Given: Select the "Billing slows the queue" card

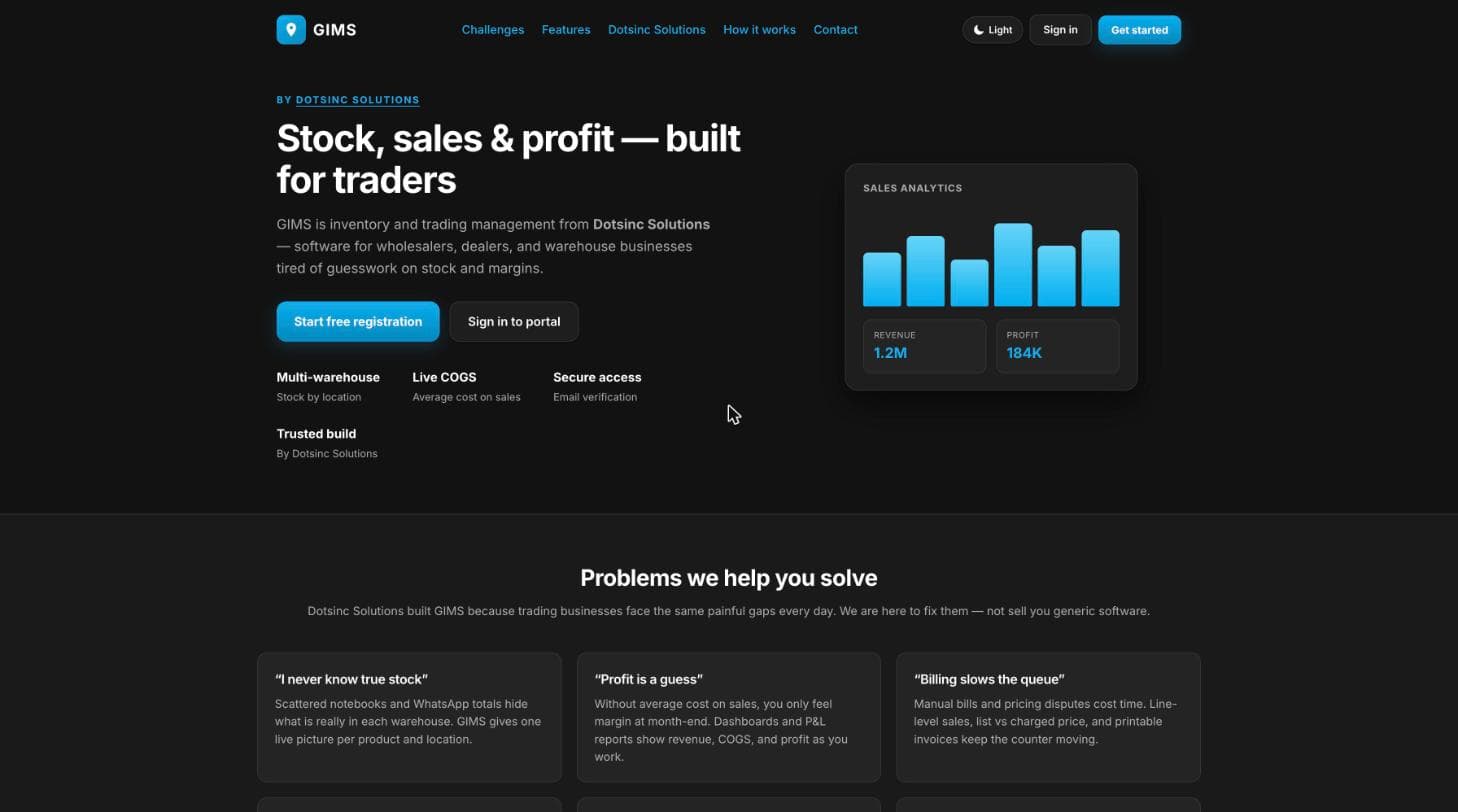Looking at the screenshot, I should click(1048, 717).
